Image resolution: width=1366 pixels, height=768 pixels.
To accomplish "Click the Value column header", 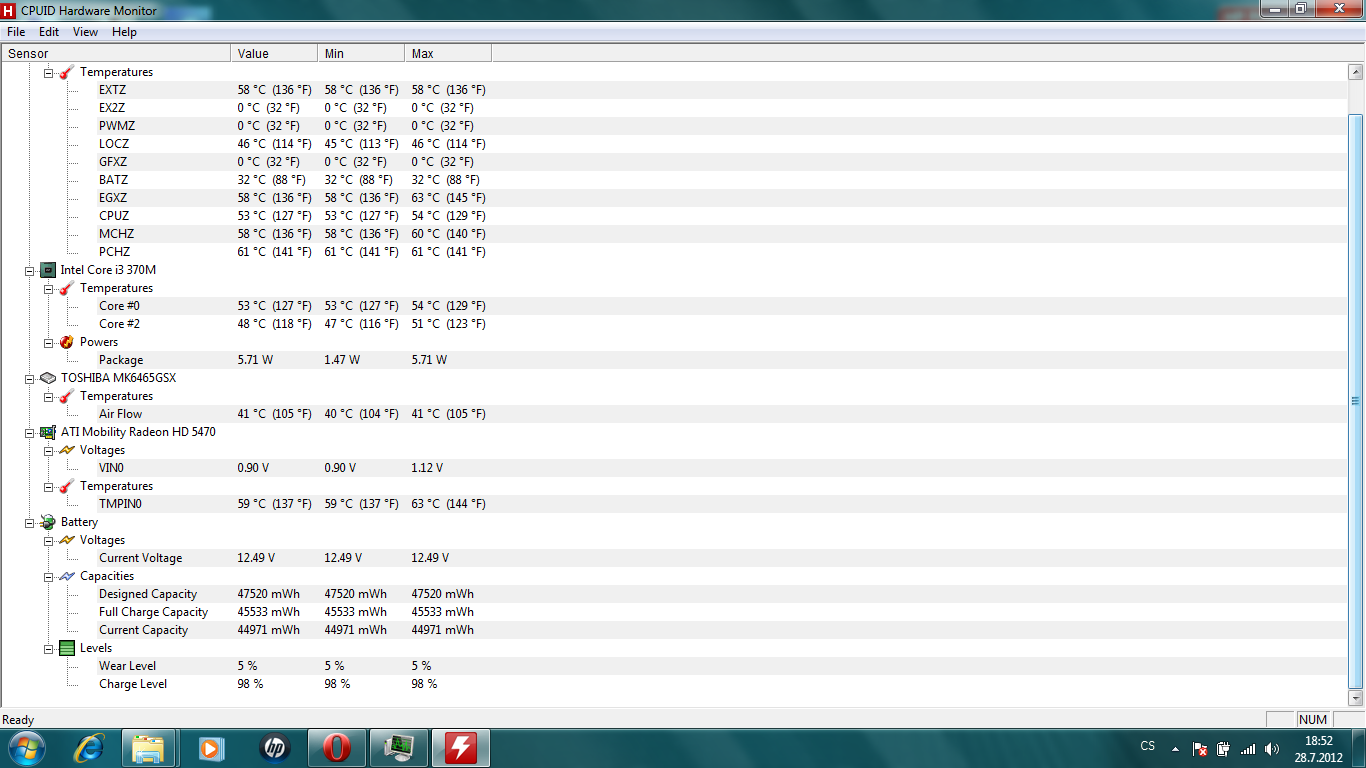I will (274, 54).
